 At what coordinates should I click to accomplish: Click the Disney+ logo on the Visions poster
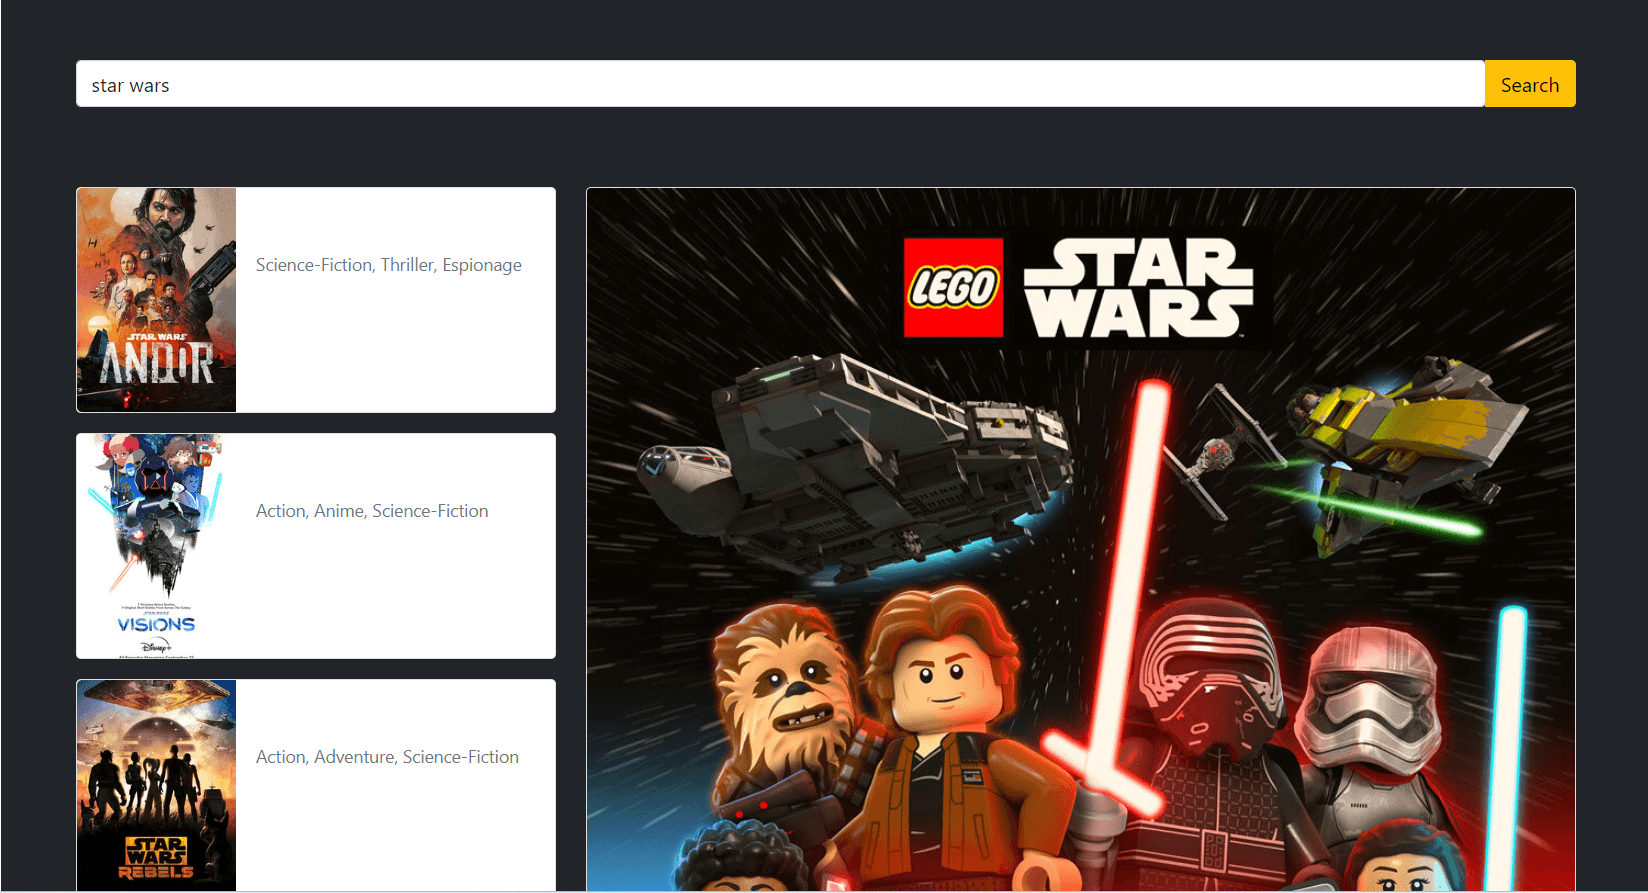(156, 646)
